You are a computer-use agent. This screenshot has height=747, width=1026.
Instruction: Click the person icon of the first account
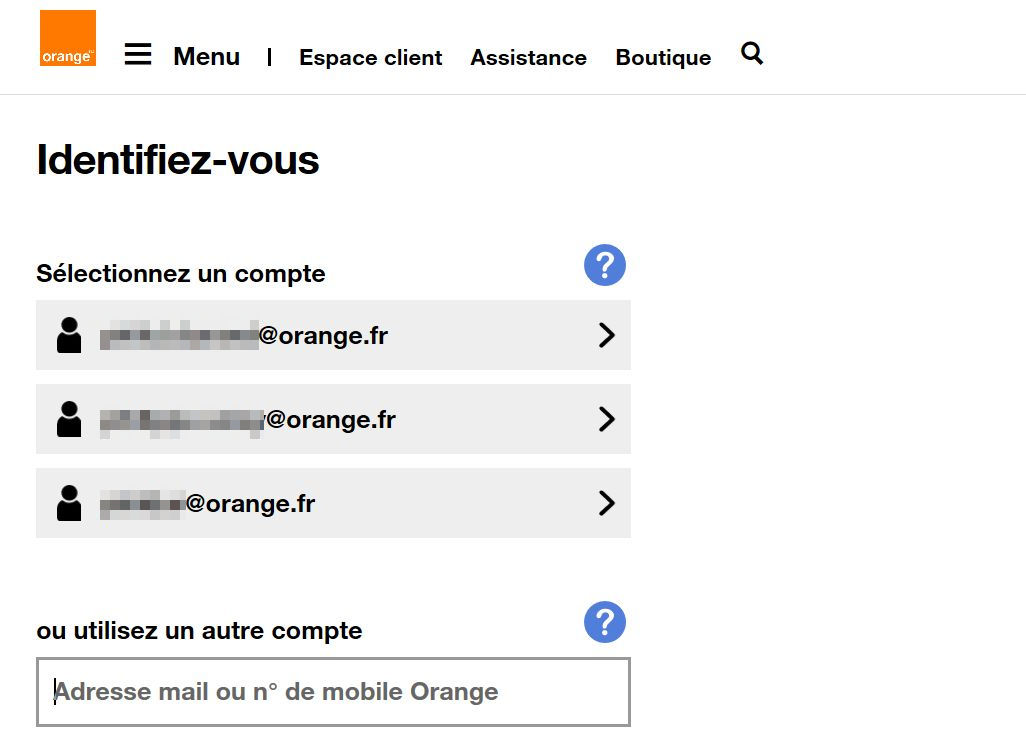69,335
